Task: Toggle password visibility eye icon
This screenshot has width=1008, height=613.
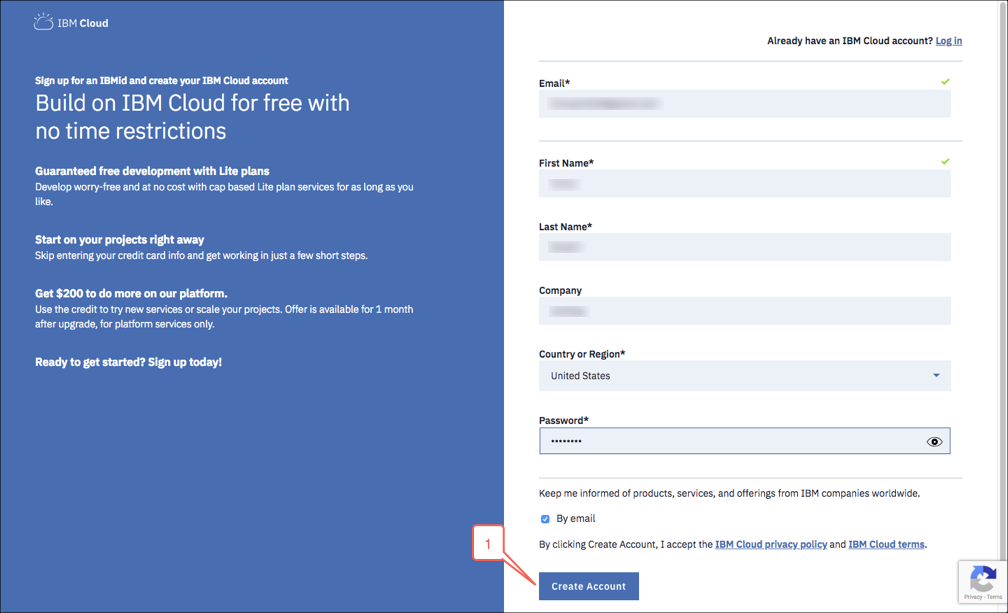Action: 934,441
